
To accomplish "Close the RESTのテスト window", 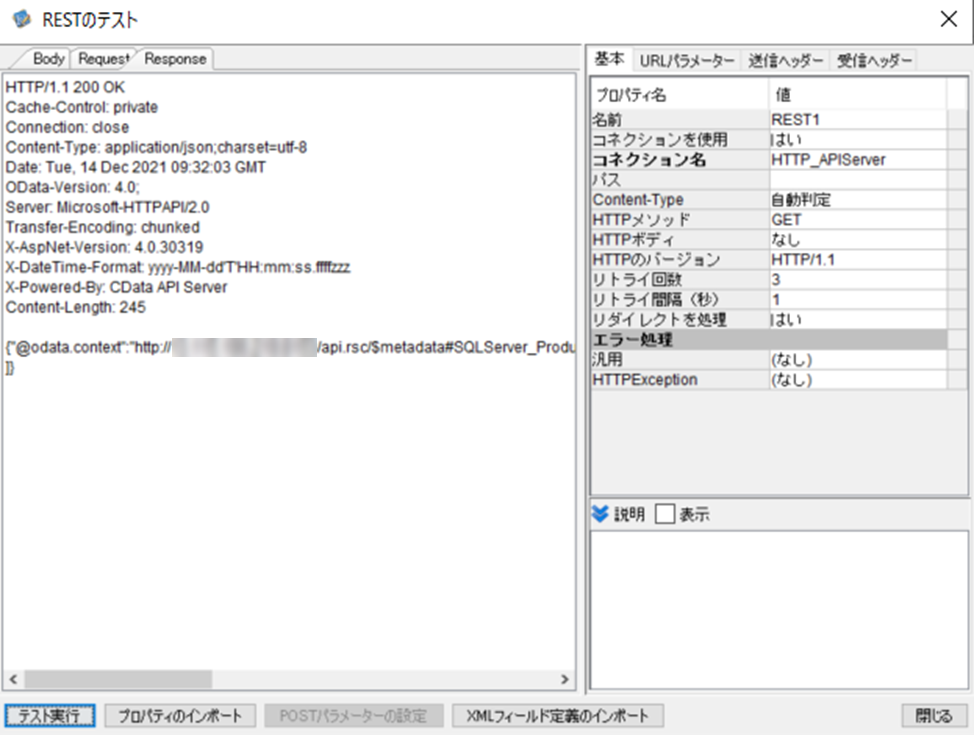I will point(949,19).
